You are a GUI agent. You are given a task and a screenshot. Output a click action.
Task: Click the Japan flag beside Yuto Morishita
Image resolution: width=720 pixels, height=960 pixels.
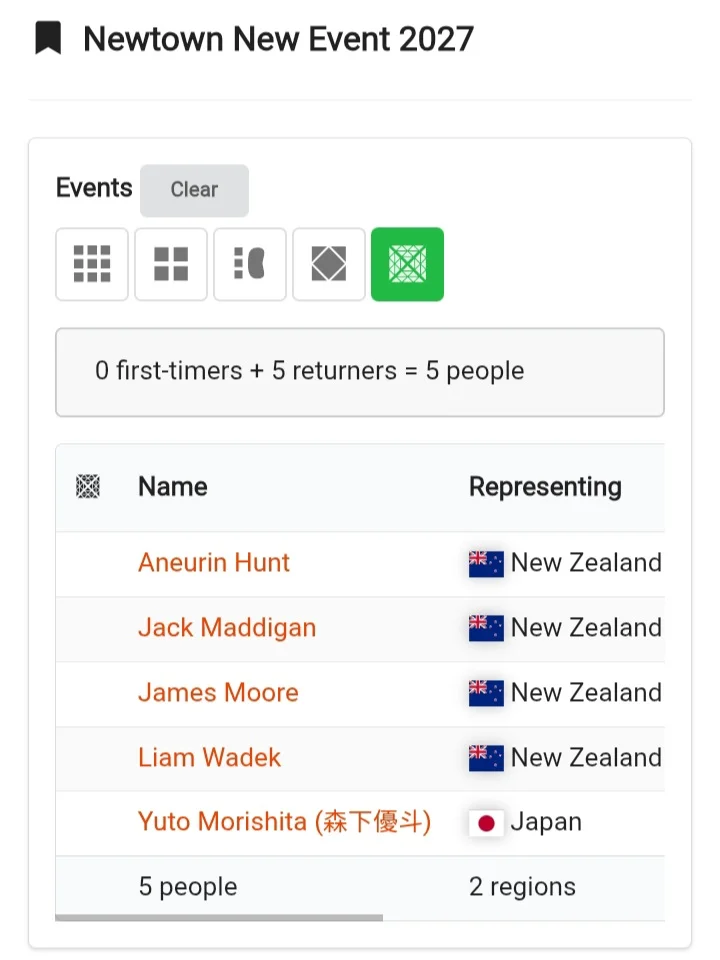pyautogui.click(x=486, y=823)
